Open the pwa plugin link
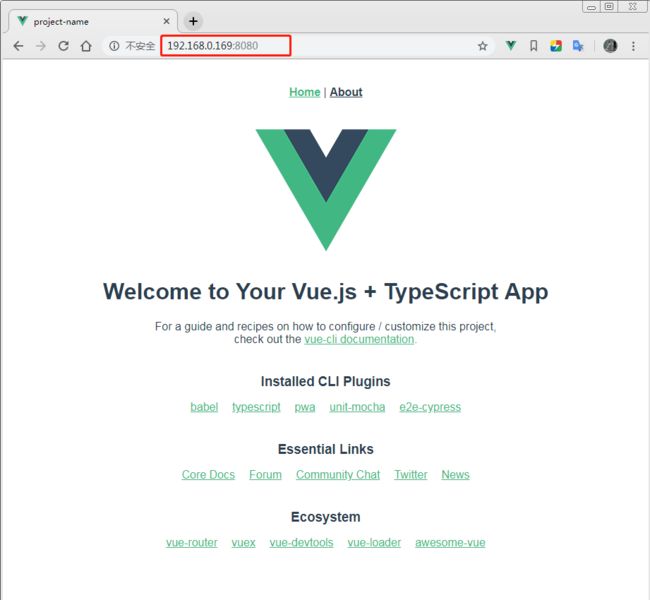Viewport: 650px width, 600px height. [x=305, y=407]
